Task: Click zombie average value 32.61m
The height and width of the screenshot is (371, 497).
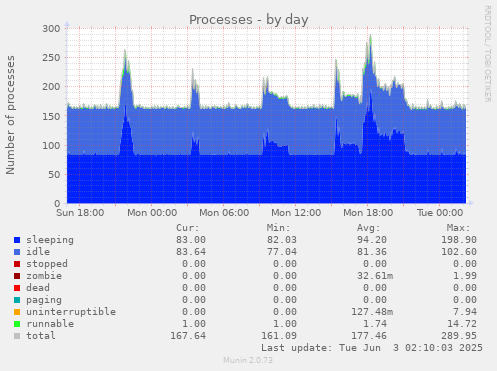Action: [x=375, y=276]
